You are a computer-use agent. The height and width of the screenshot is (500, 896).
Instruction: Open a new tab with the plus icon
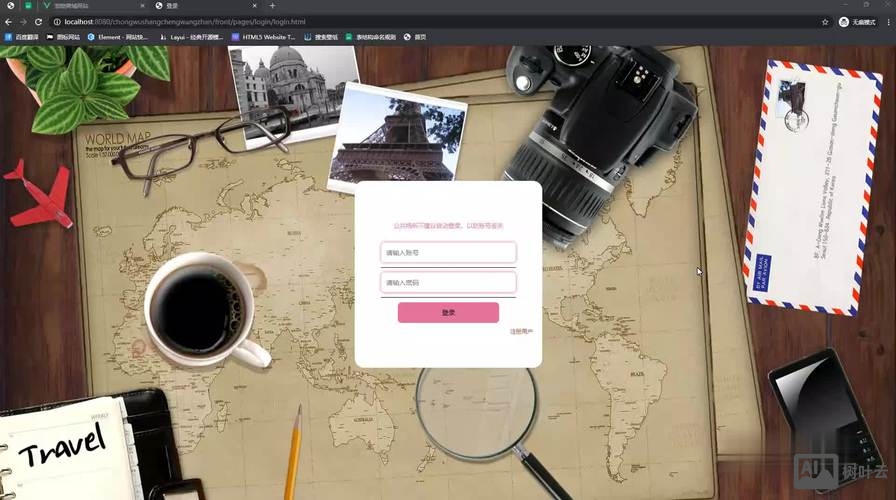coord(272,6)
